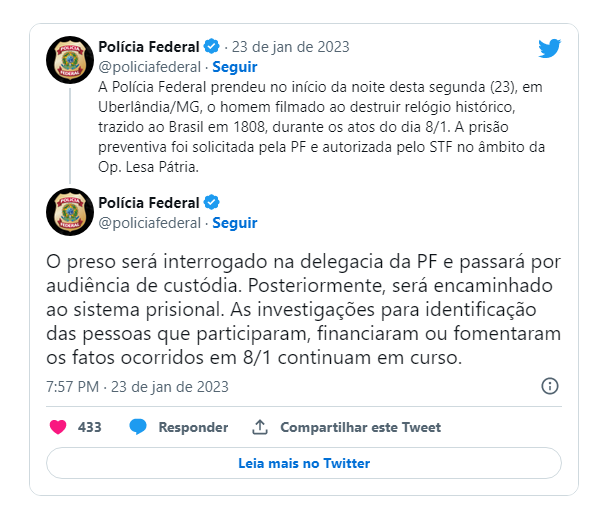Follow via the top Seguir link
This screenshot has width=607, height=508.
click(235, 67)
